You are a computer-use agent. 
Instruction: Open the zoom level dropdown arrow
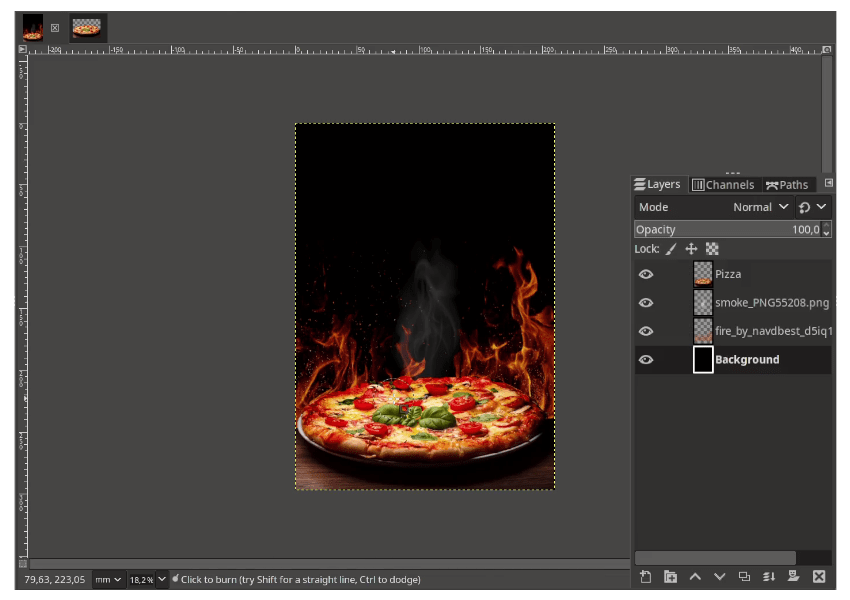tap(162, 579)
